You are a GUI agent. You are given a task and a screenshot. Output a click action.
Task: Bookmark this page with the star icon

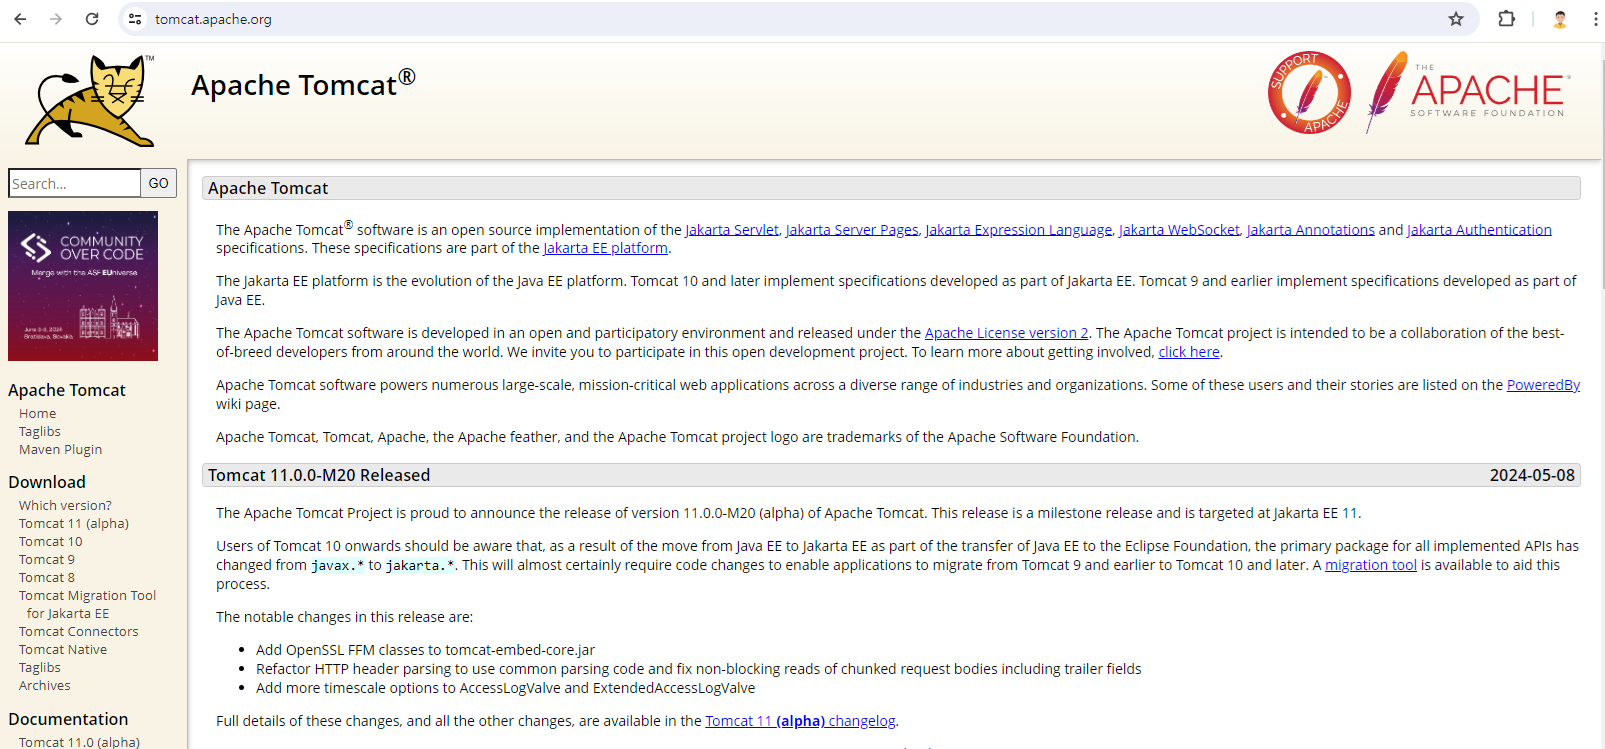1456,19
